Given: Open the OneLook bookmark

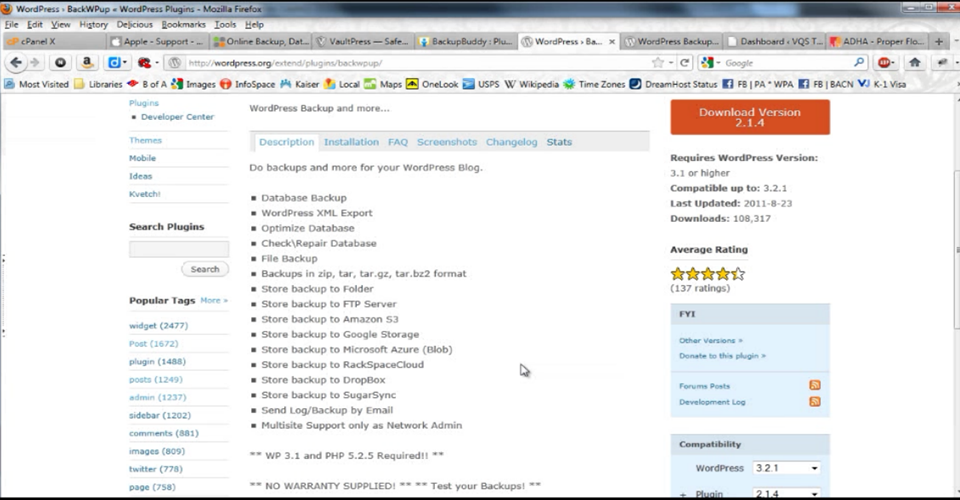Looking at the screenshot, I should (x=432, y=84).
